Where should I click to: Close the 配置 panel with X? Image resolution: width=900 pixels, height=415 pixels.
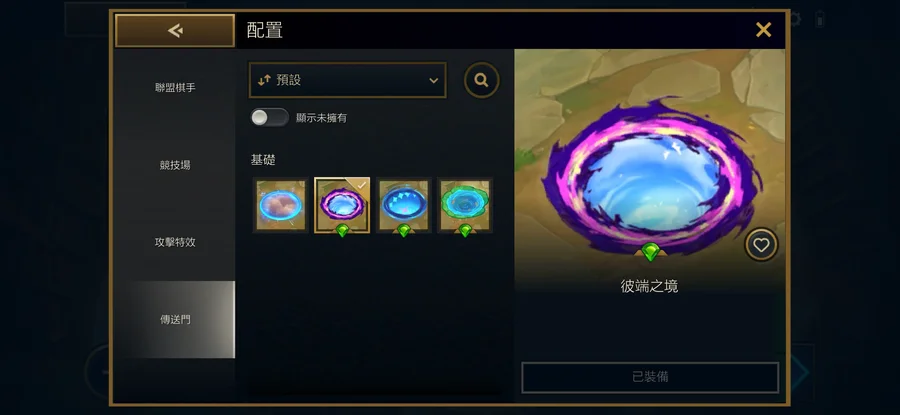coord(763,30)
